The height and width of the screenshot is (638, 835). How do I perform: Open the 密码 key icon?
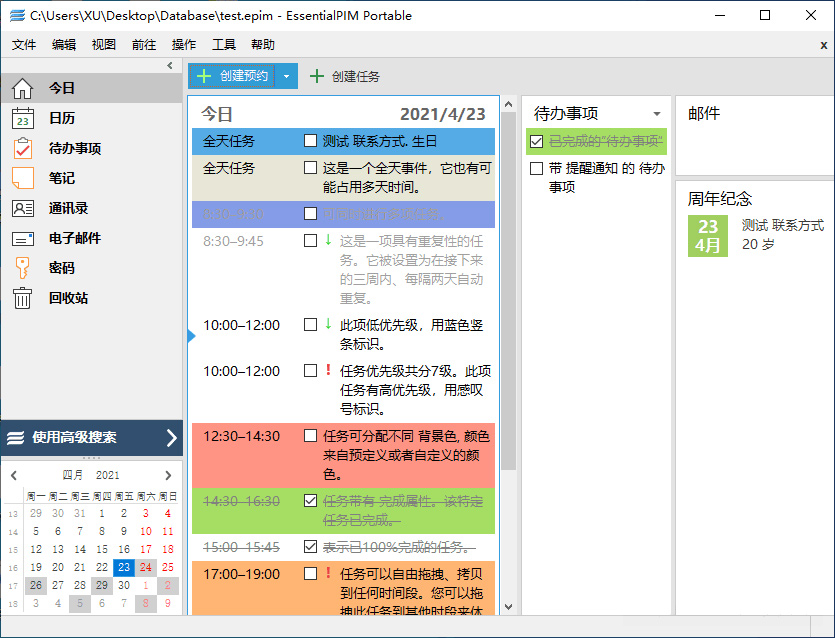pyautogui.click(x=22, y=268)
